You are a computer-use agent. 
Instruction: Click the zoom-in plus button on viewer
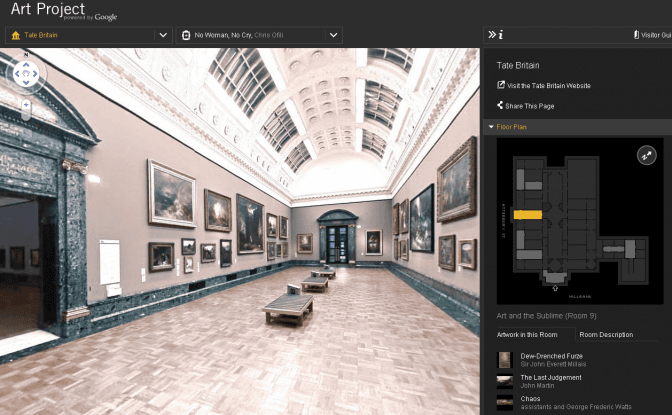pyautogui.click(x=26, y=103)
